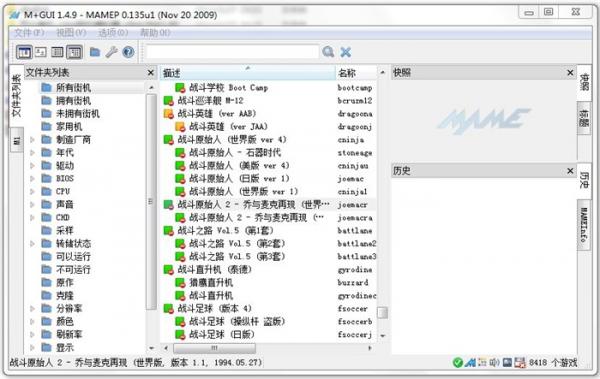This screenshot has width=600, height=379.
Task: Toggle the grouped view toolbar icon
Action: coord(74,52)
